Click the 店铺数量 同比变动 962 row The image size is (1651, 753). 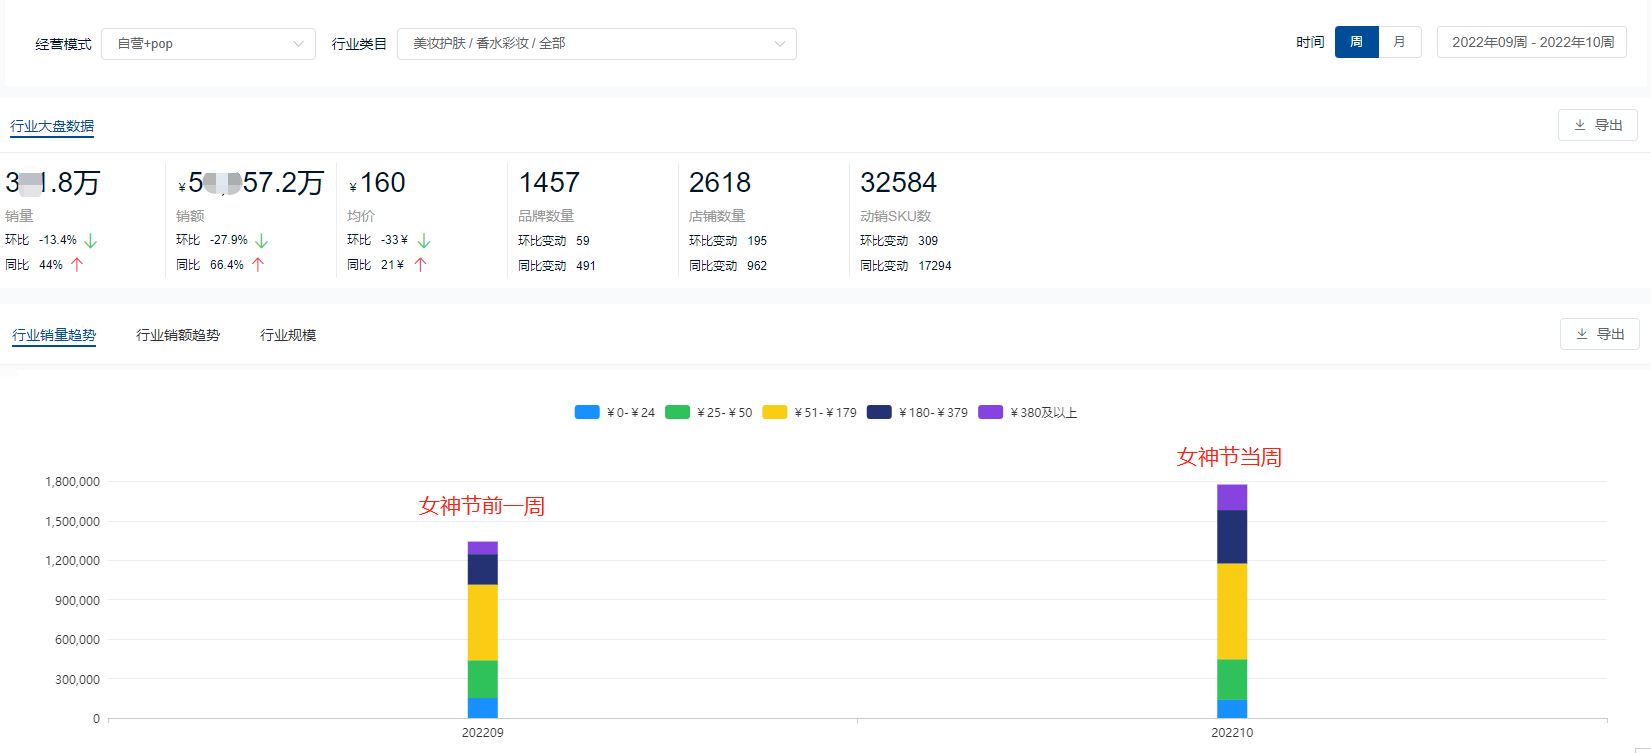pos(728,266)
